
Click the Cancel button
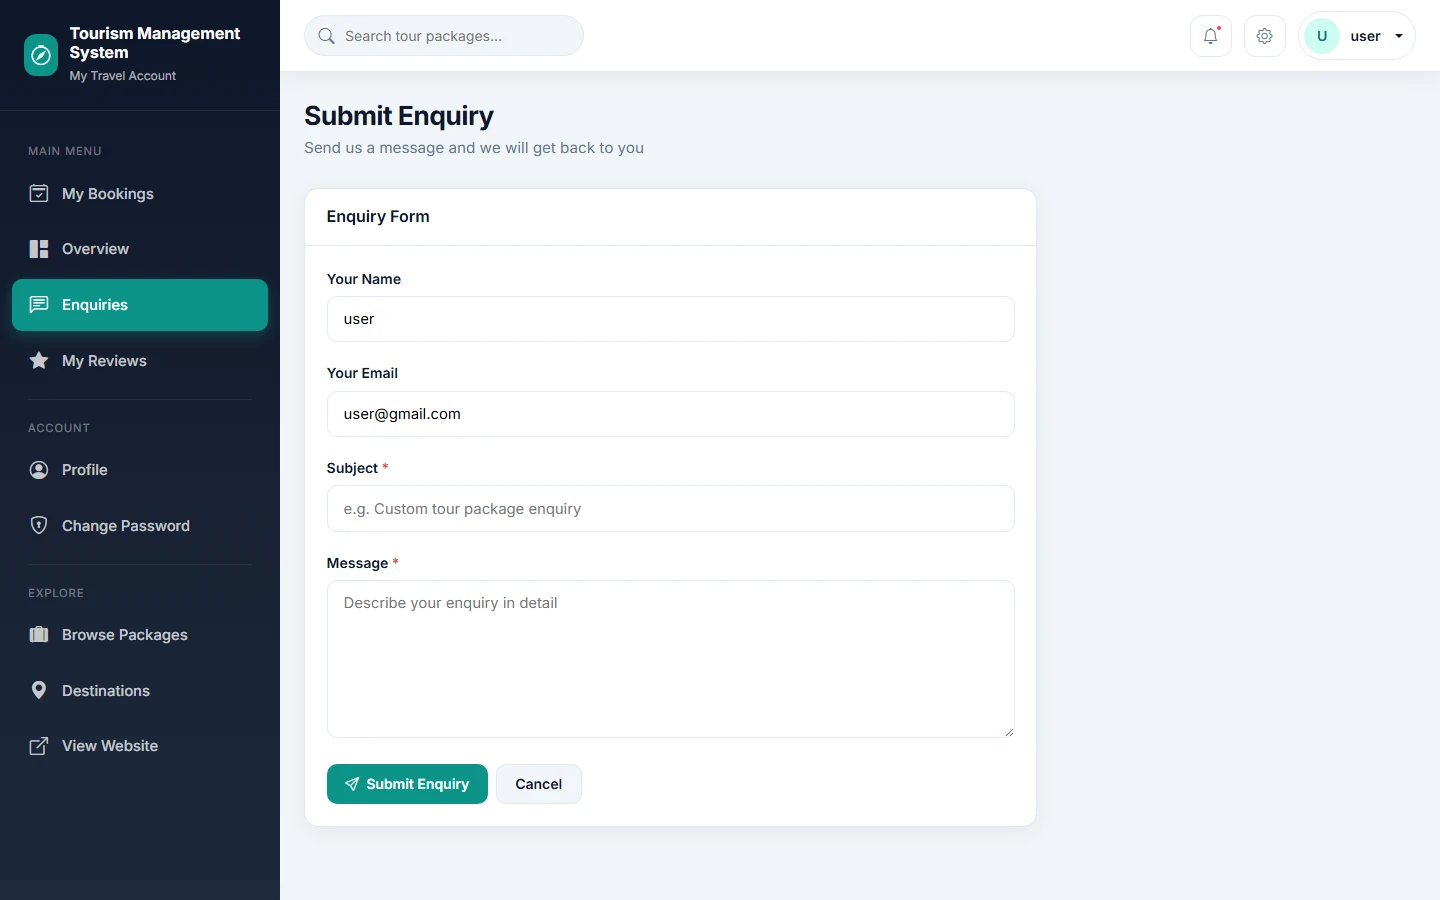tap(539, 784)
